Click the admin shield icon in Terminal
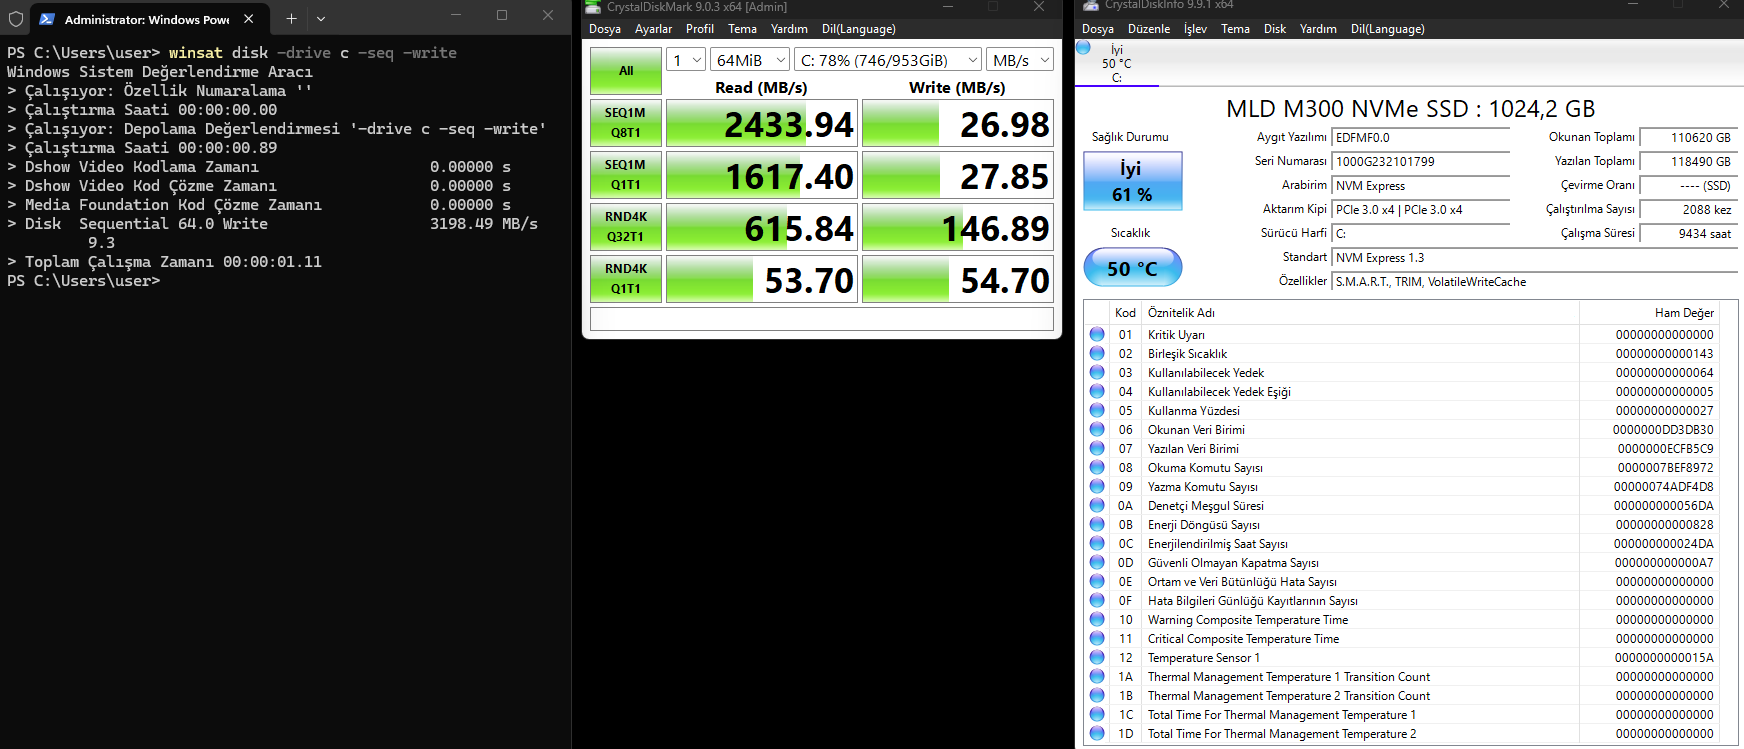The height and width of the screenshot is (749, 1744). (x=15, y=18)
